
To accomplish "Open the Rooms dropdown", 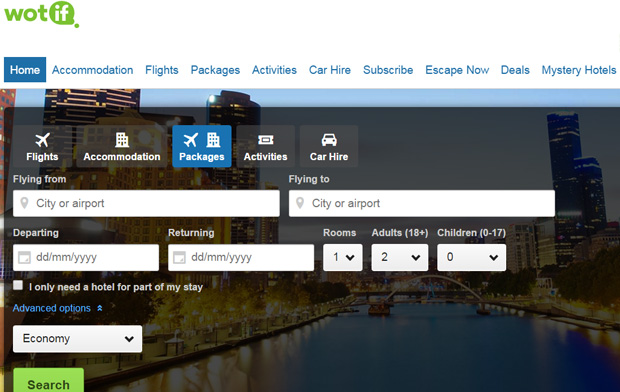I will click(342, 258).
